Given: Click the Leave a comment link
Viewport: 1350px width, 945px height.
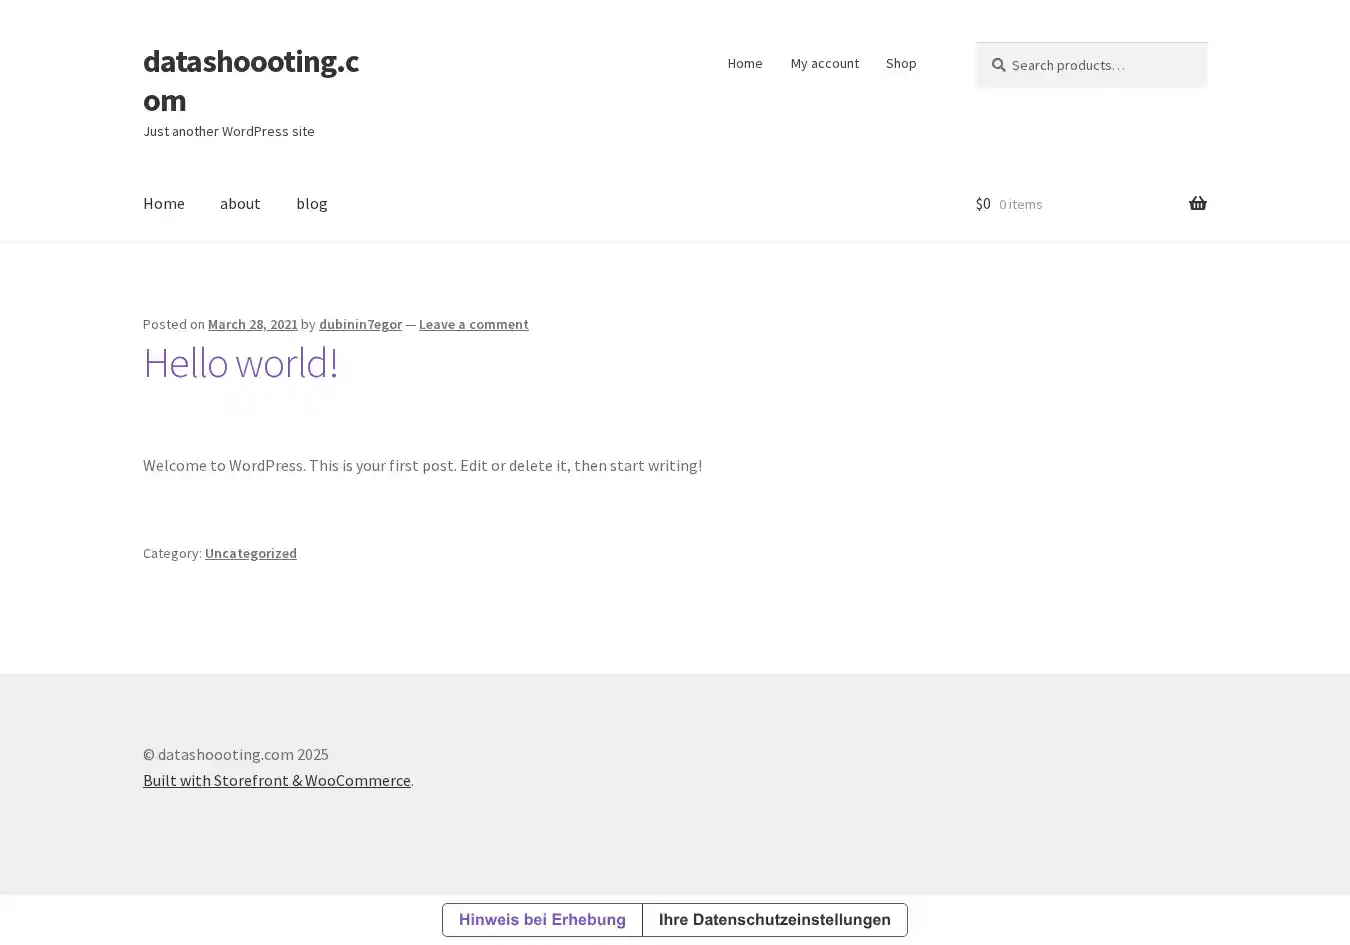Looking at the screenshot, I should pos(473,324).
